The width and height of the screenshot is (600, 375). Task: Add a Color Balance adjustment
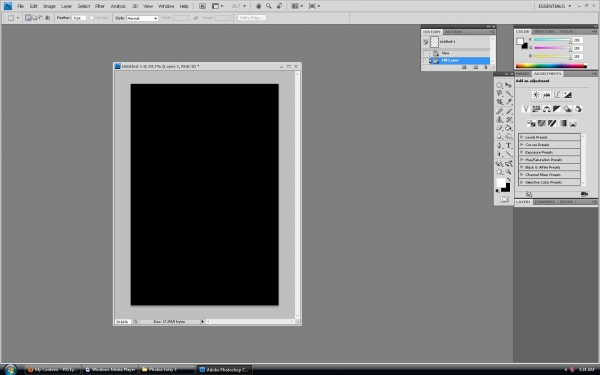[x=546, y=109]
